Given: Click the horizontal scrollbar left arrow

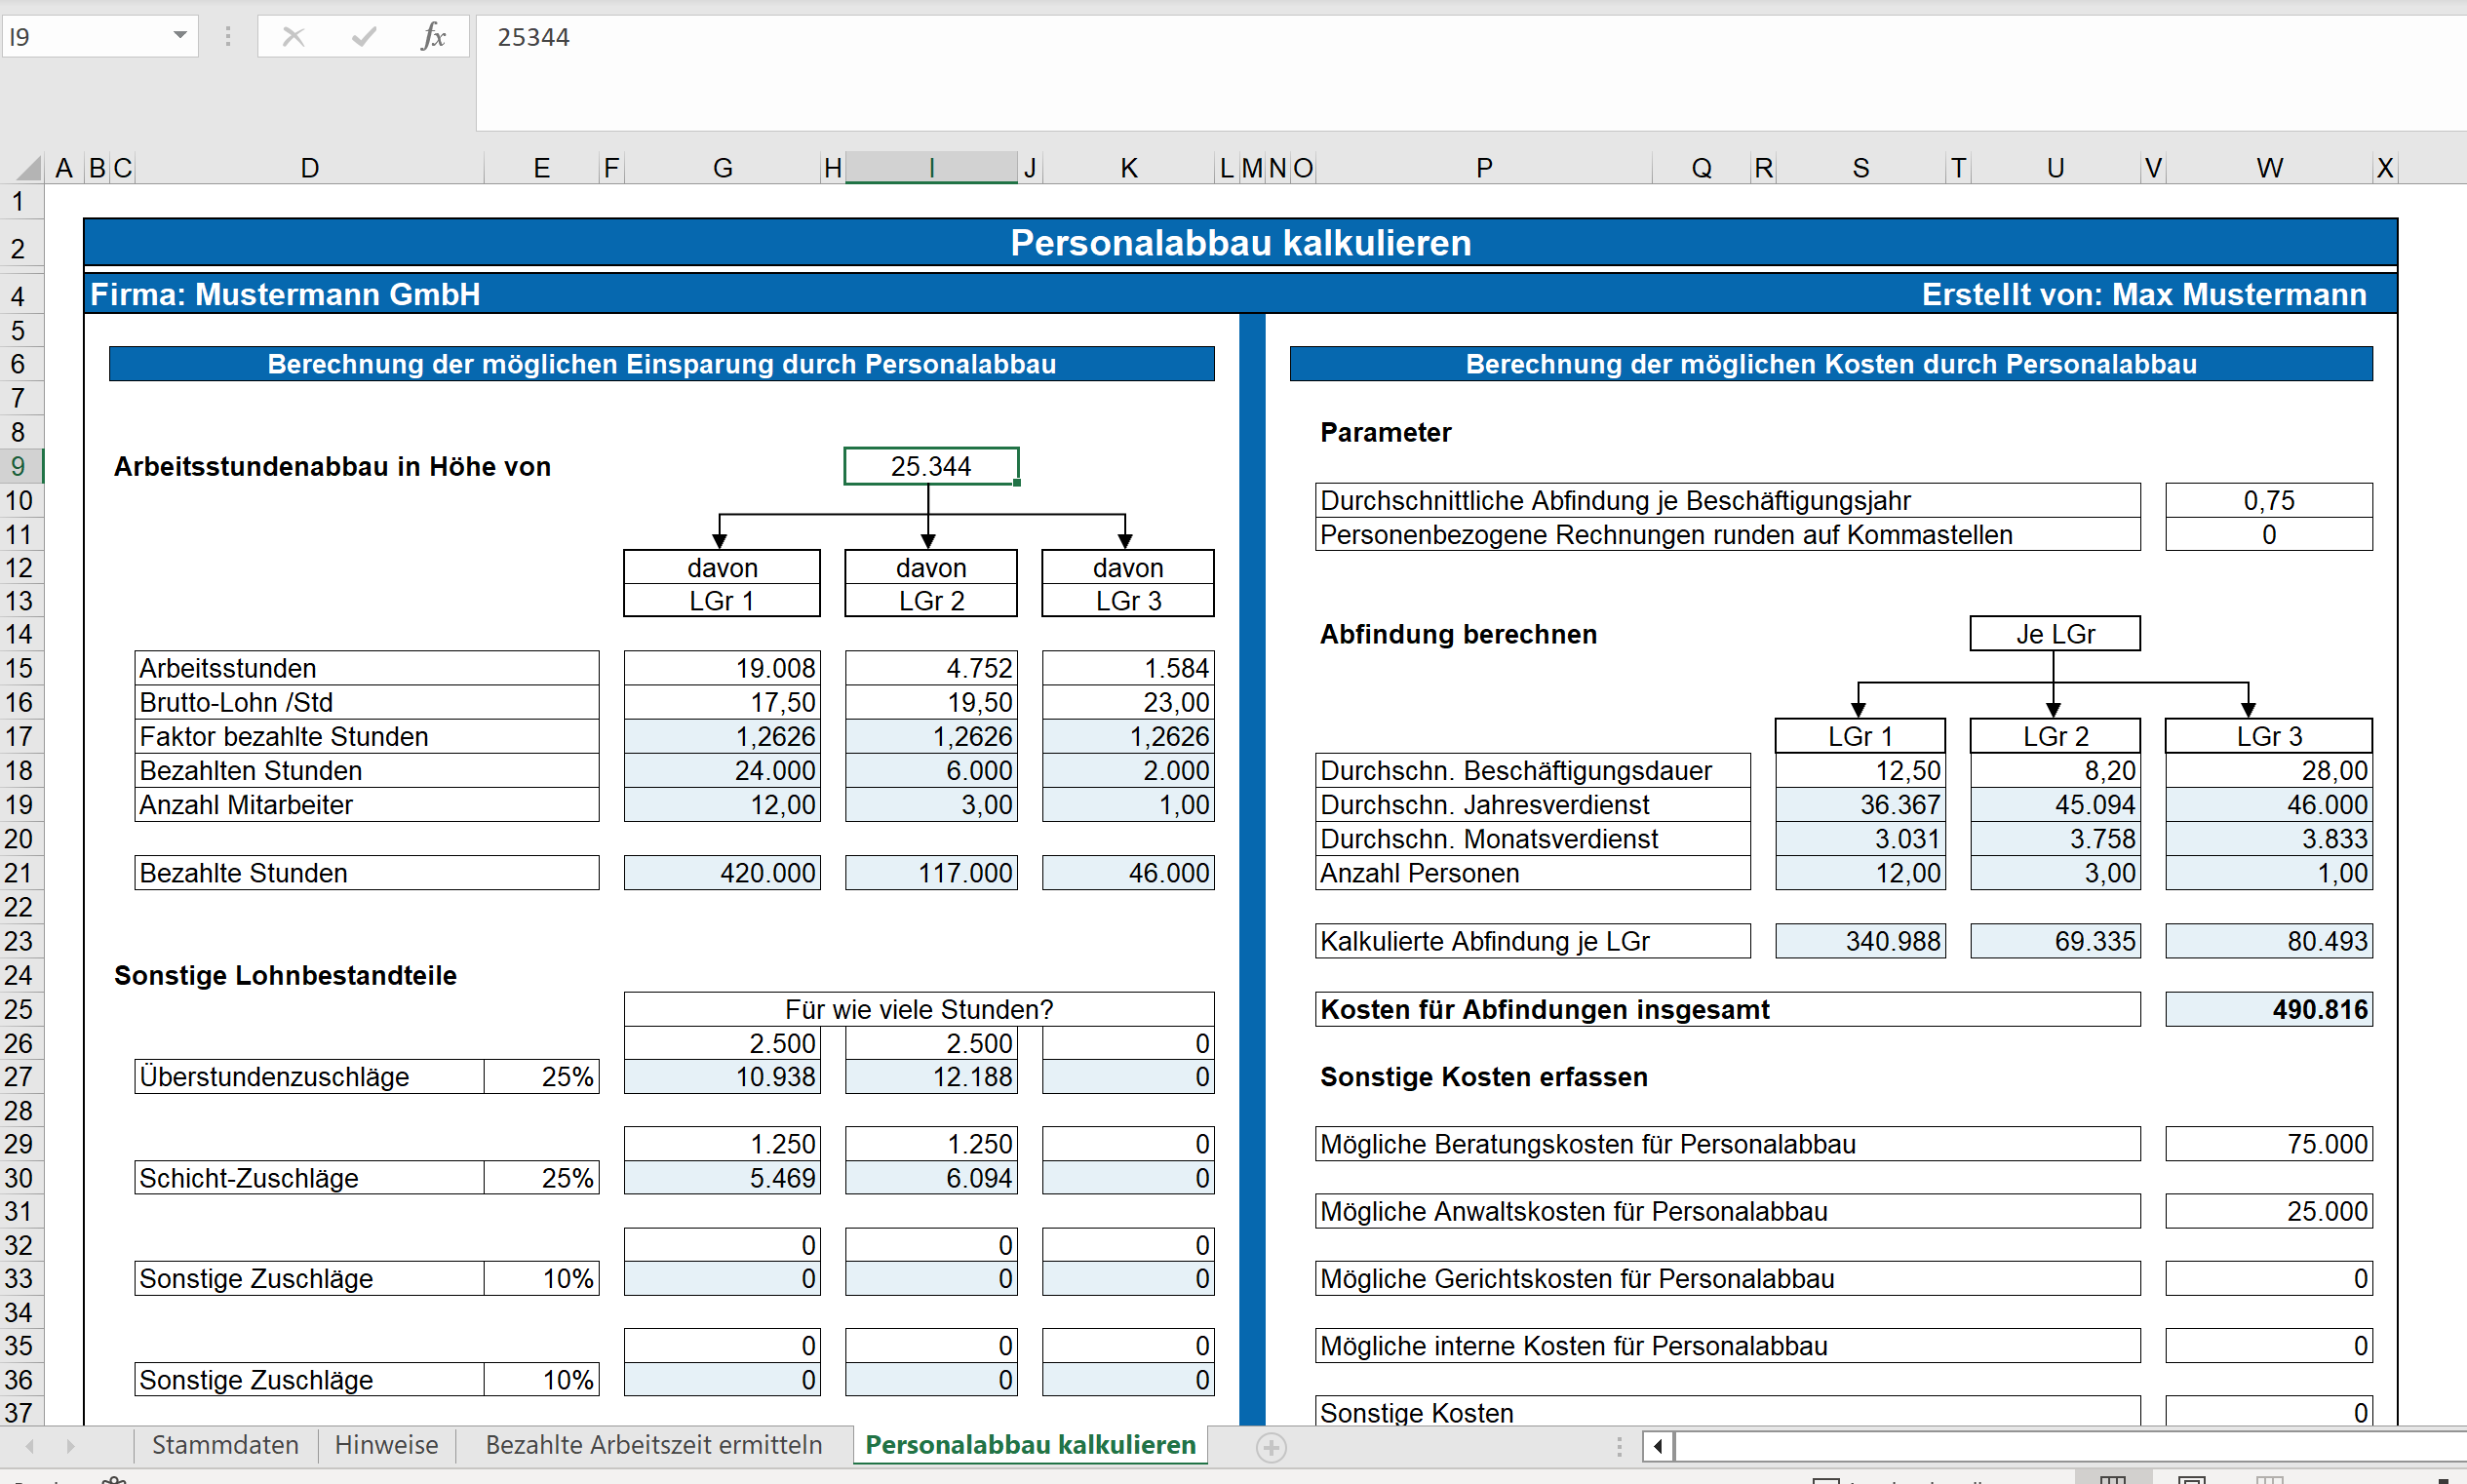Looking at the screenshot, I should pos(1658,1446).
